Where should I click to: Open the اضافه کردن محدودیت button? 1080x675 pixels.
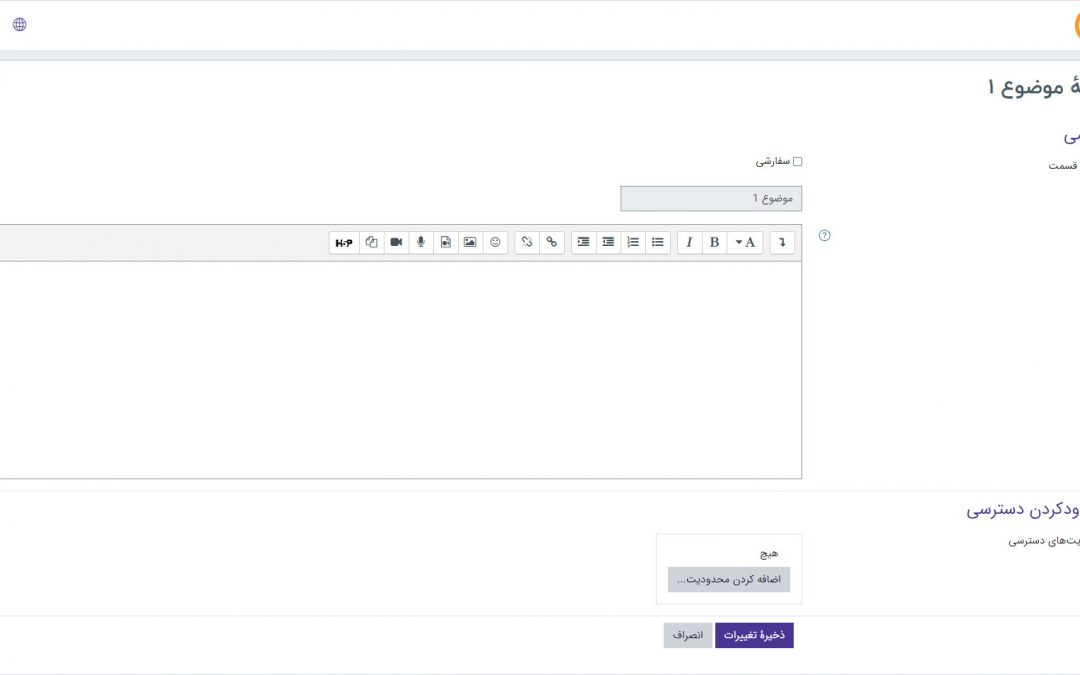click(729, 580)
